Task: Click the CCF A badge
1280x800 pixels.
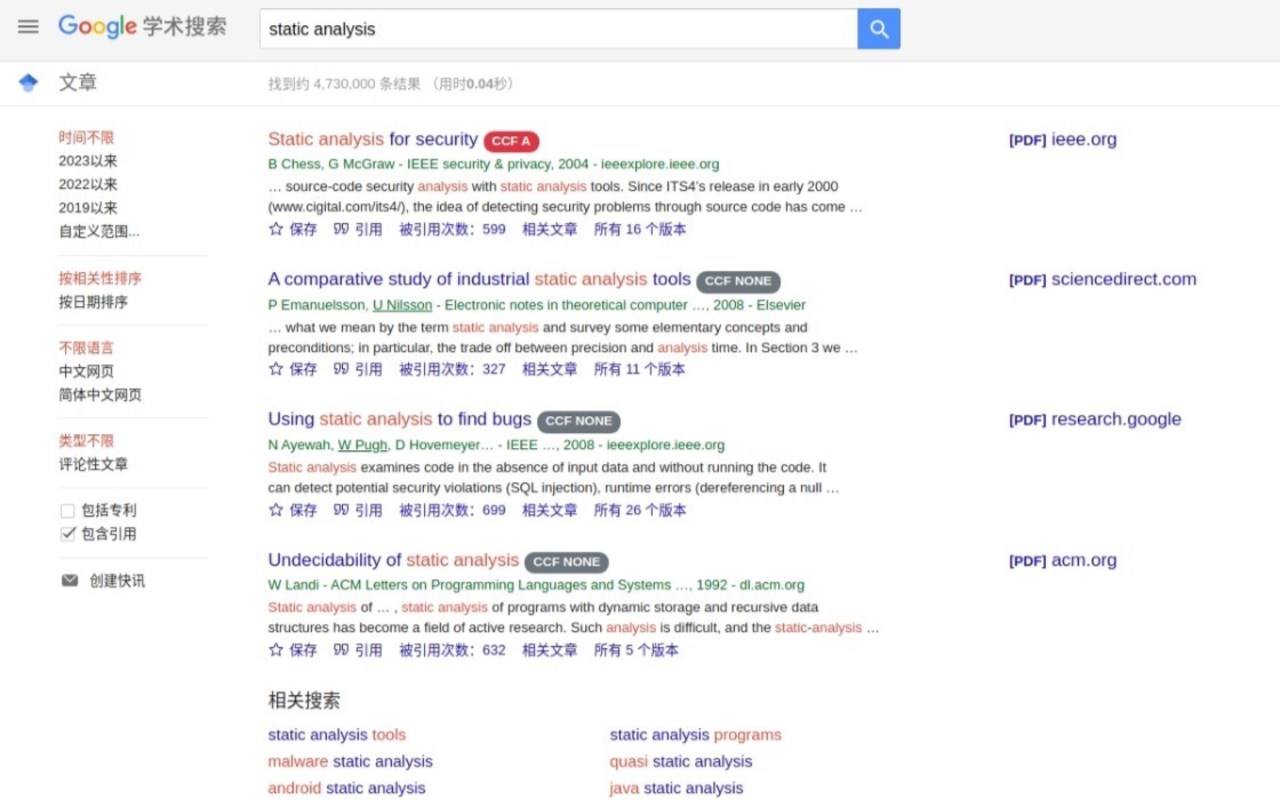Action: [x=511, y=141]
